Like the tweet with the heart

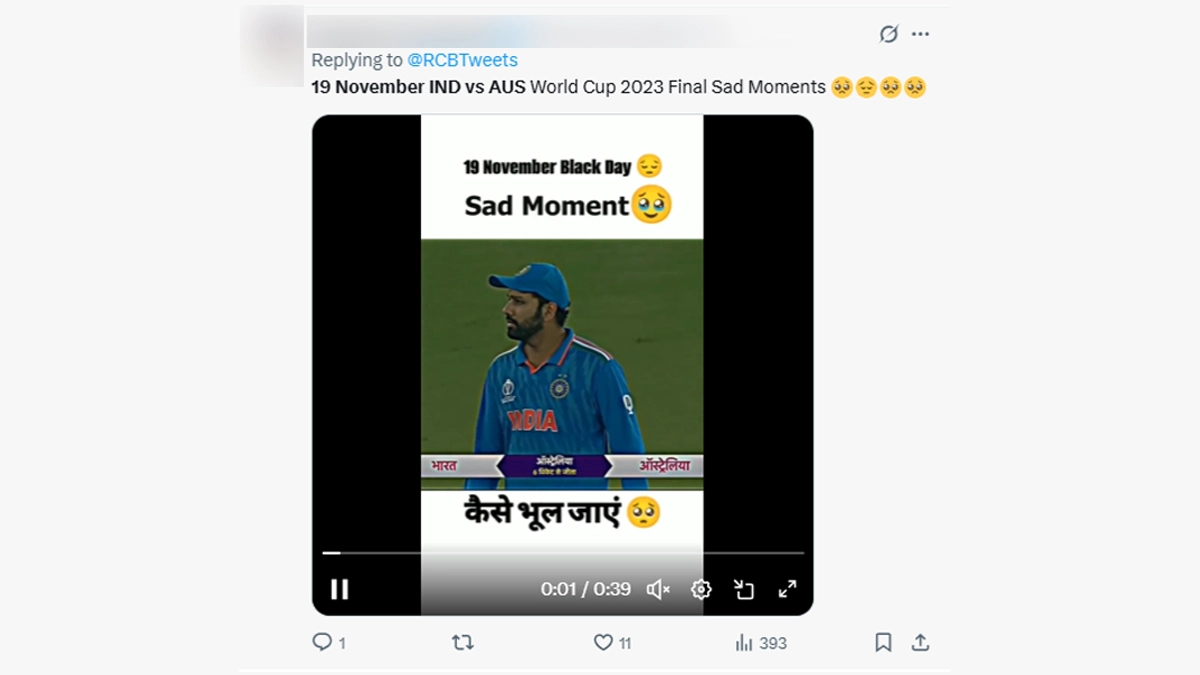point(603,642)
